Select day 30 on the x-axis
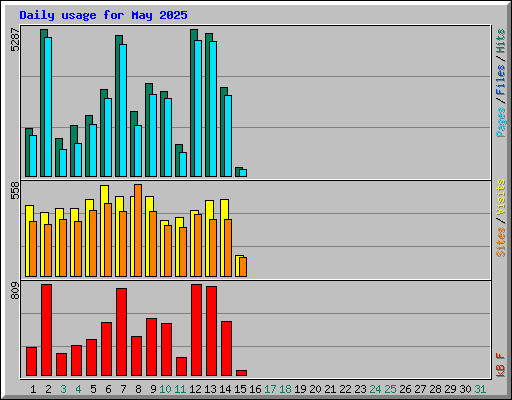This screenshot has height=400, width=512. coord(465,389)
